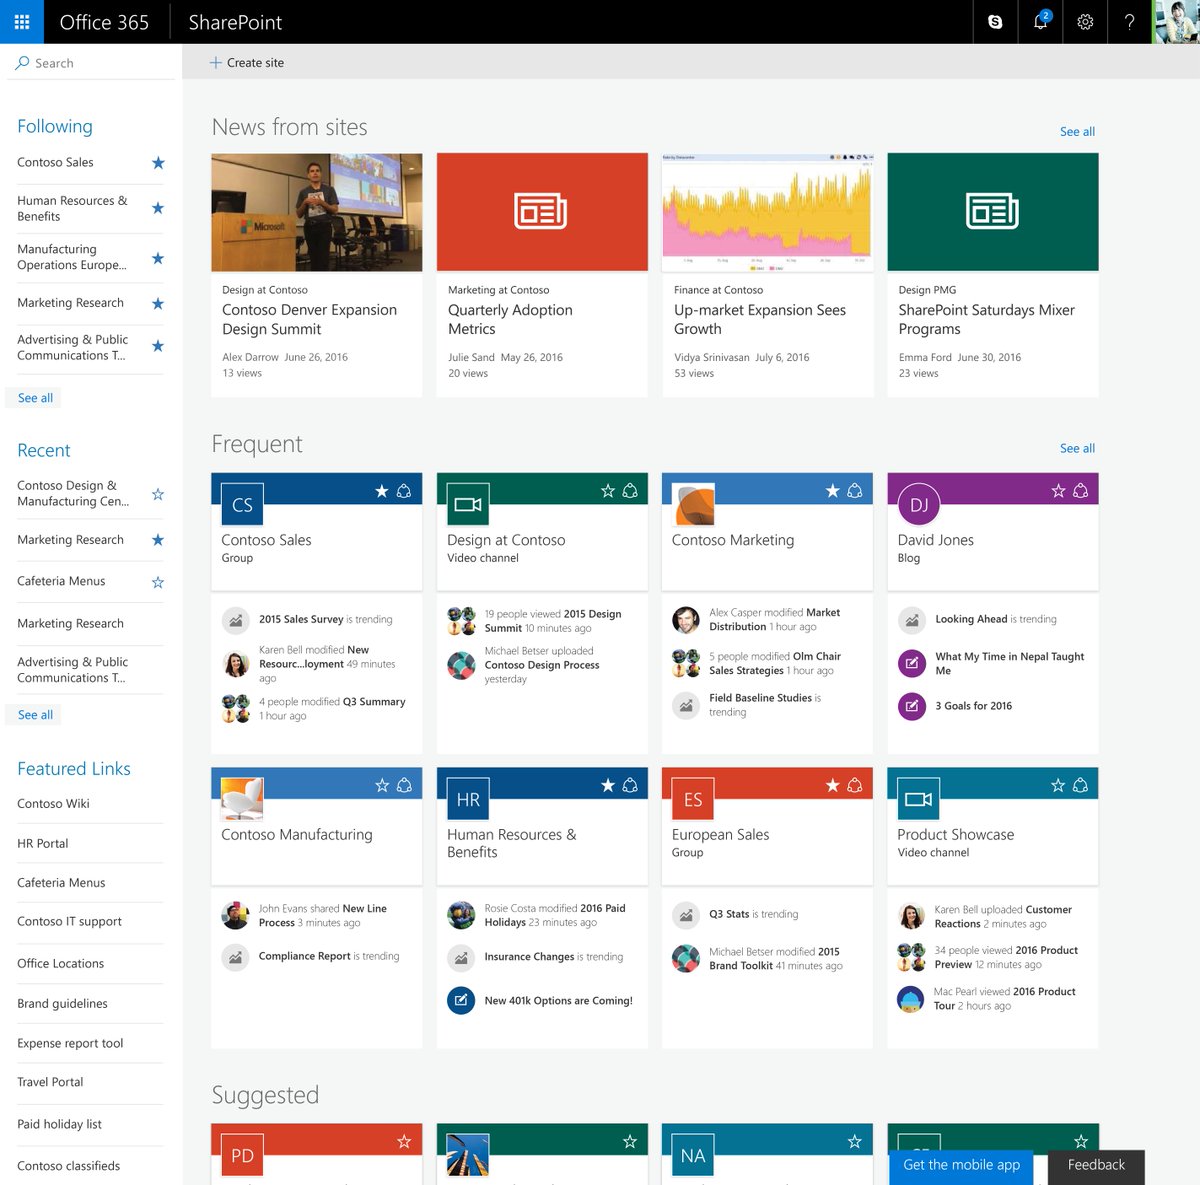The width and height of the screenshot is (1200, 1185).
Task: Click the Design at Contoso video icon
Action: (468, 505)
